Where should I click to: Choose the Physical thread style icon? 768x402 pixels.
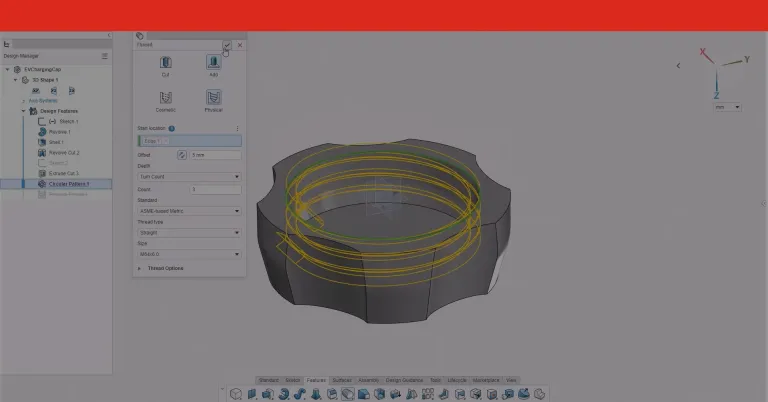(x=214, y=97)
